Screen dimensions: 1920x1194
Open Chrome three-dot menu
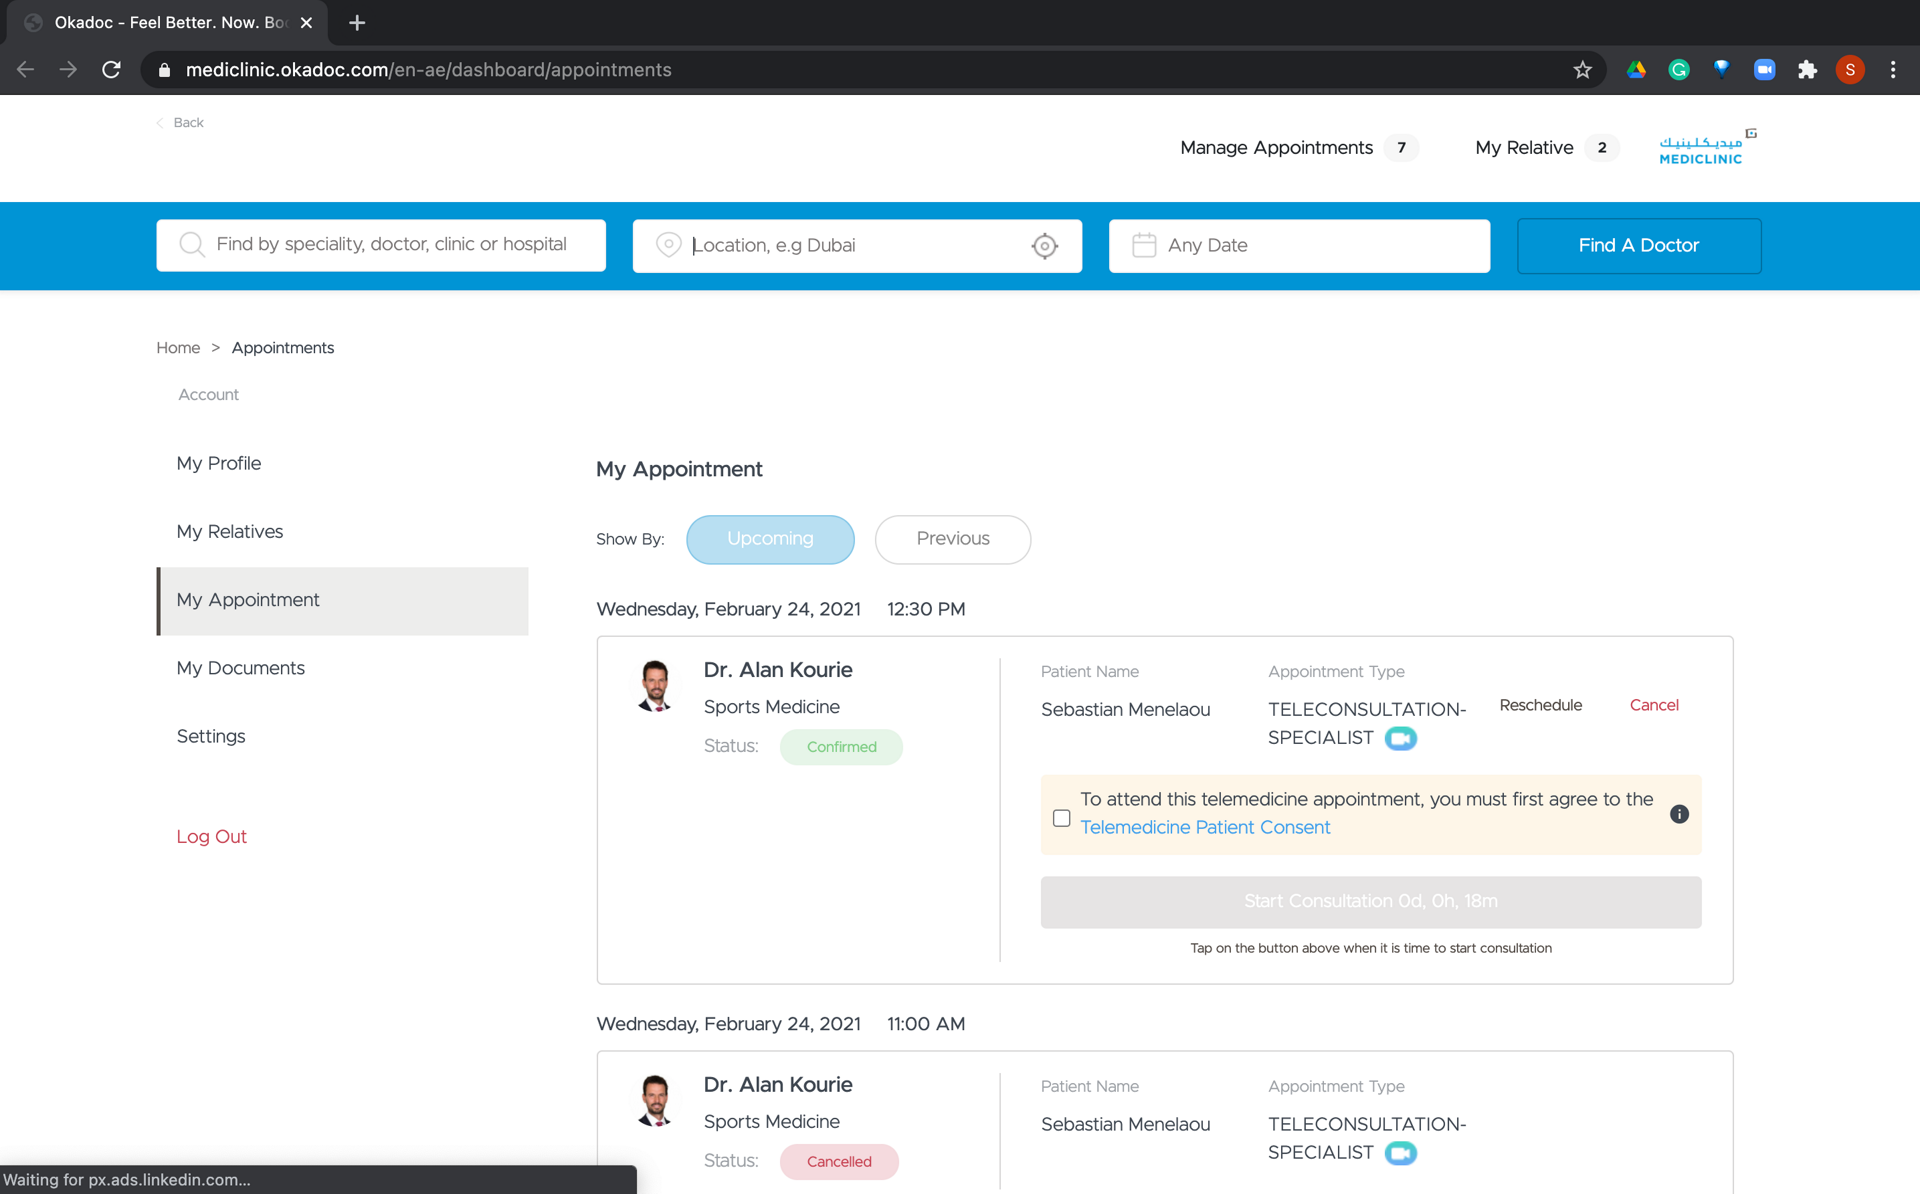1893,70
